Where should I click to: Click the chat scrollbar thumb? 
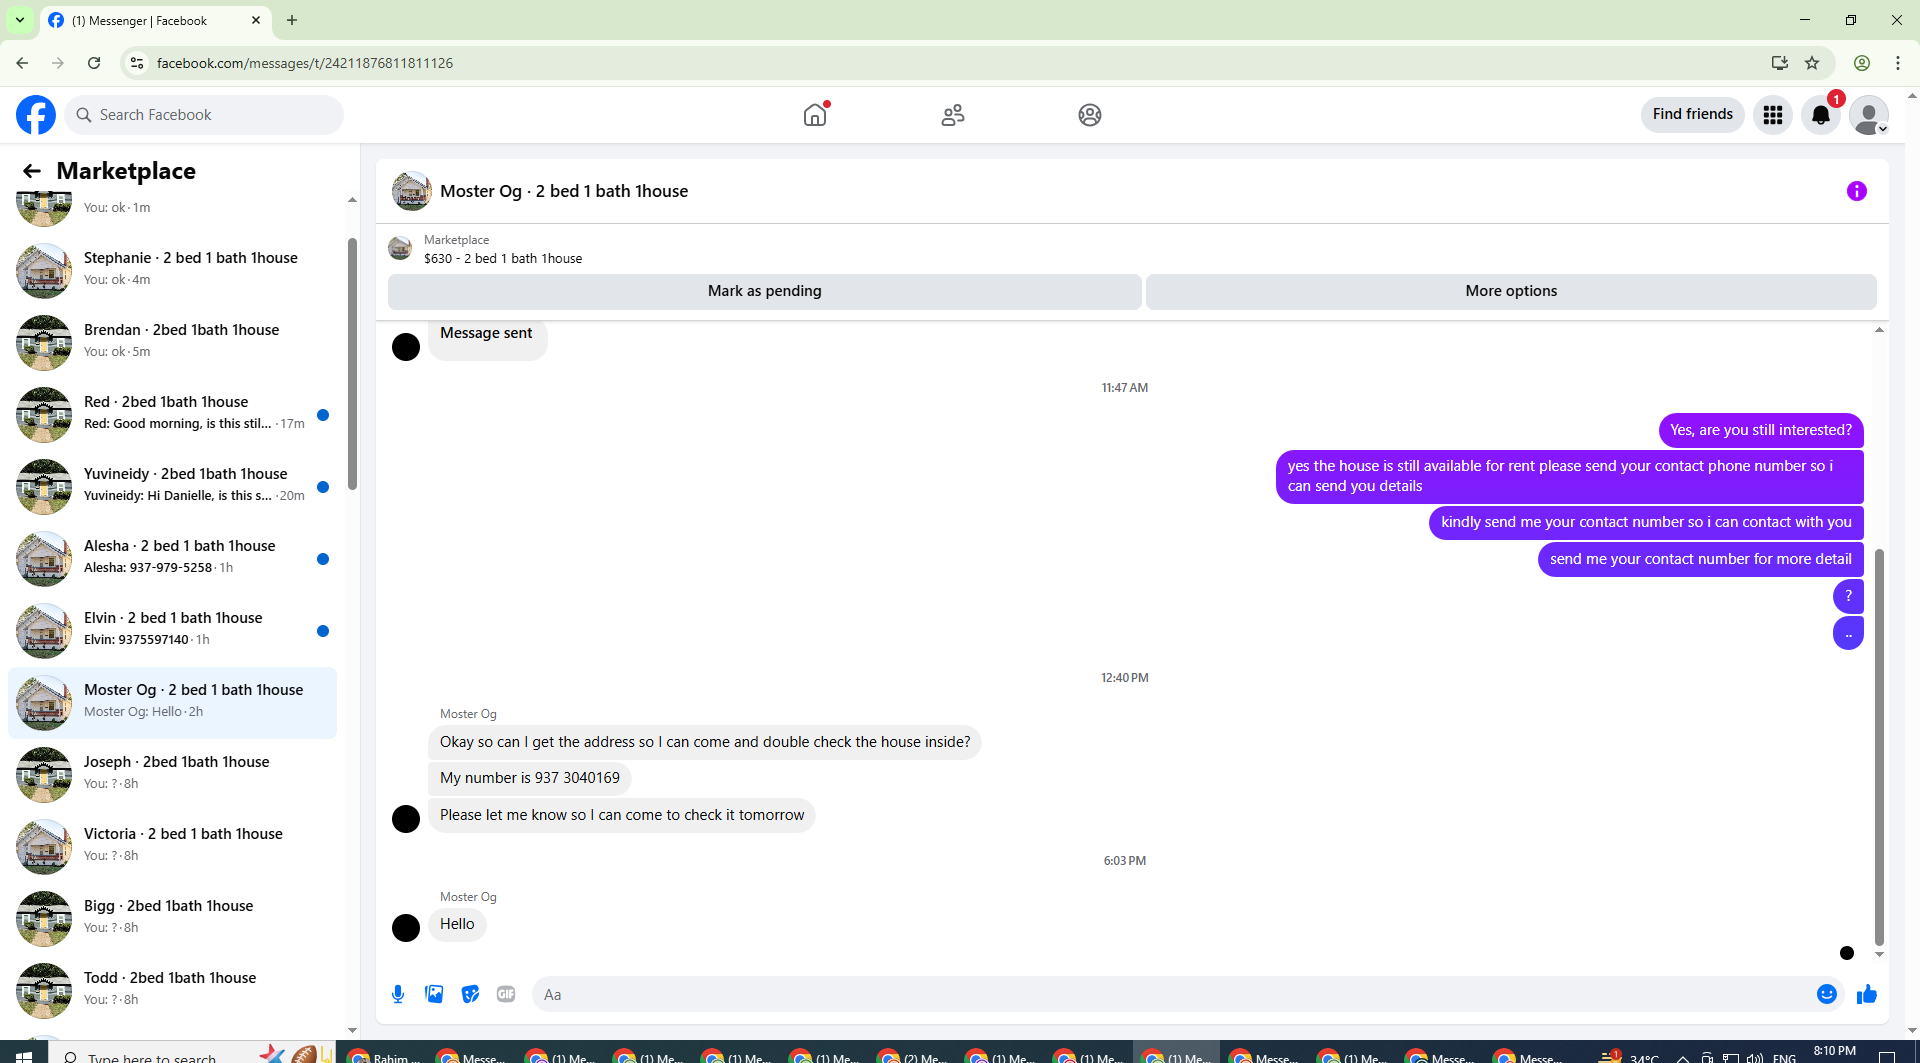coord(1879,747)
